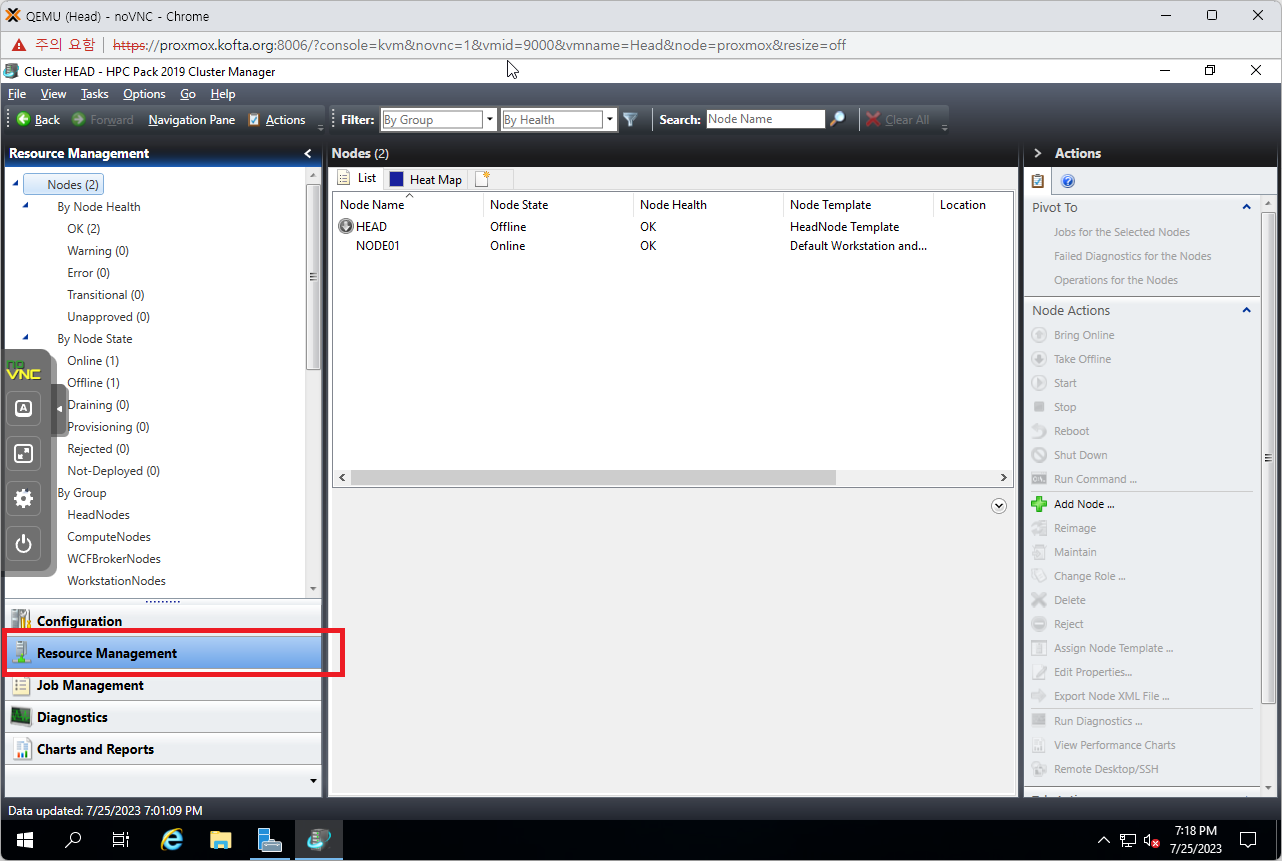Viewport: 1282px width, 861px height.
Task: Click the Node Name search field
Action: coord(765,119)
